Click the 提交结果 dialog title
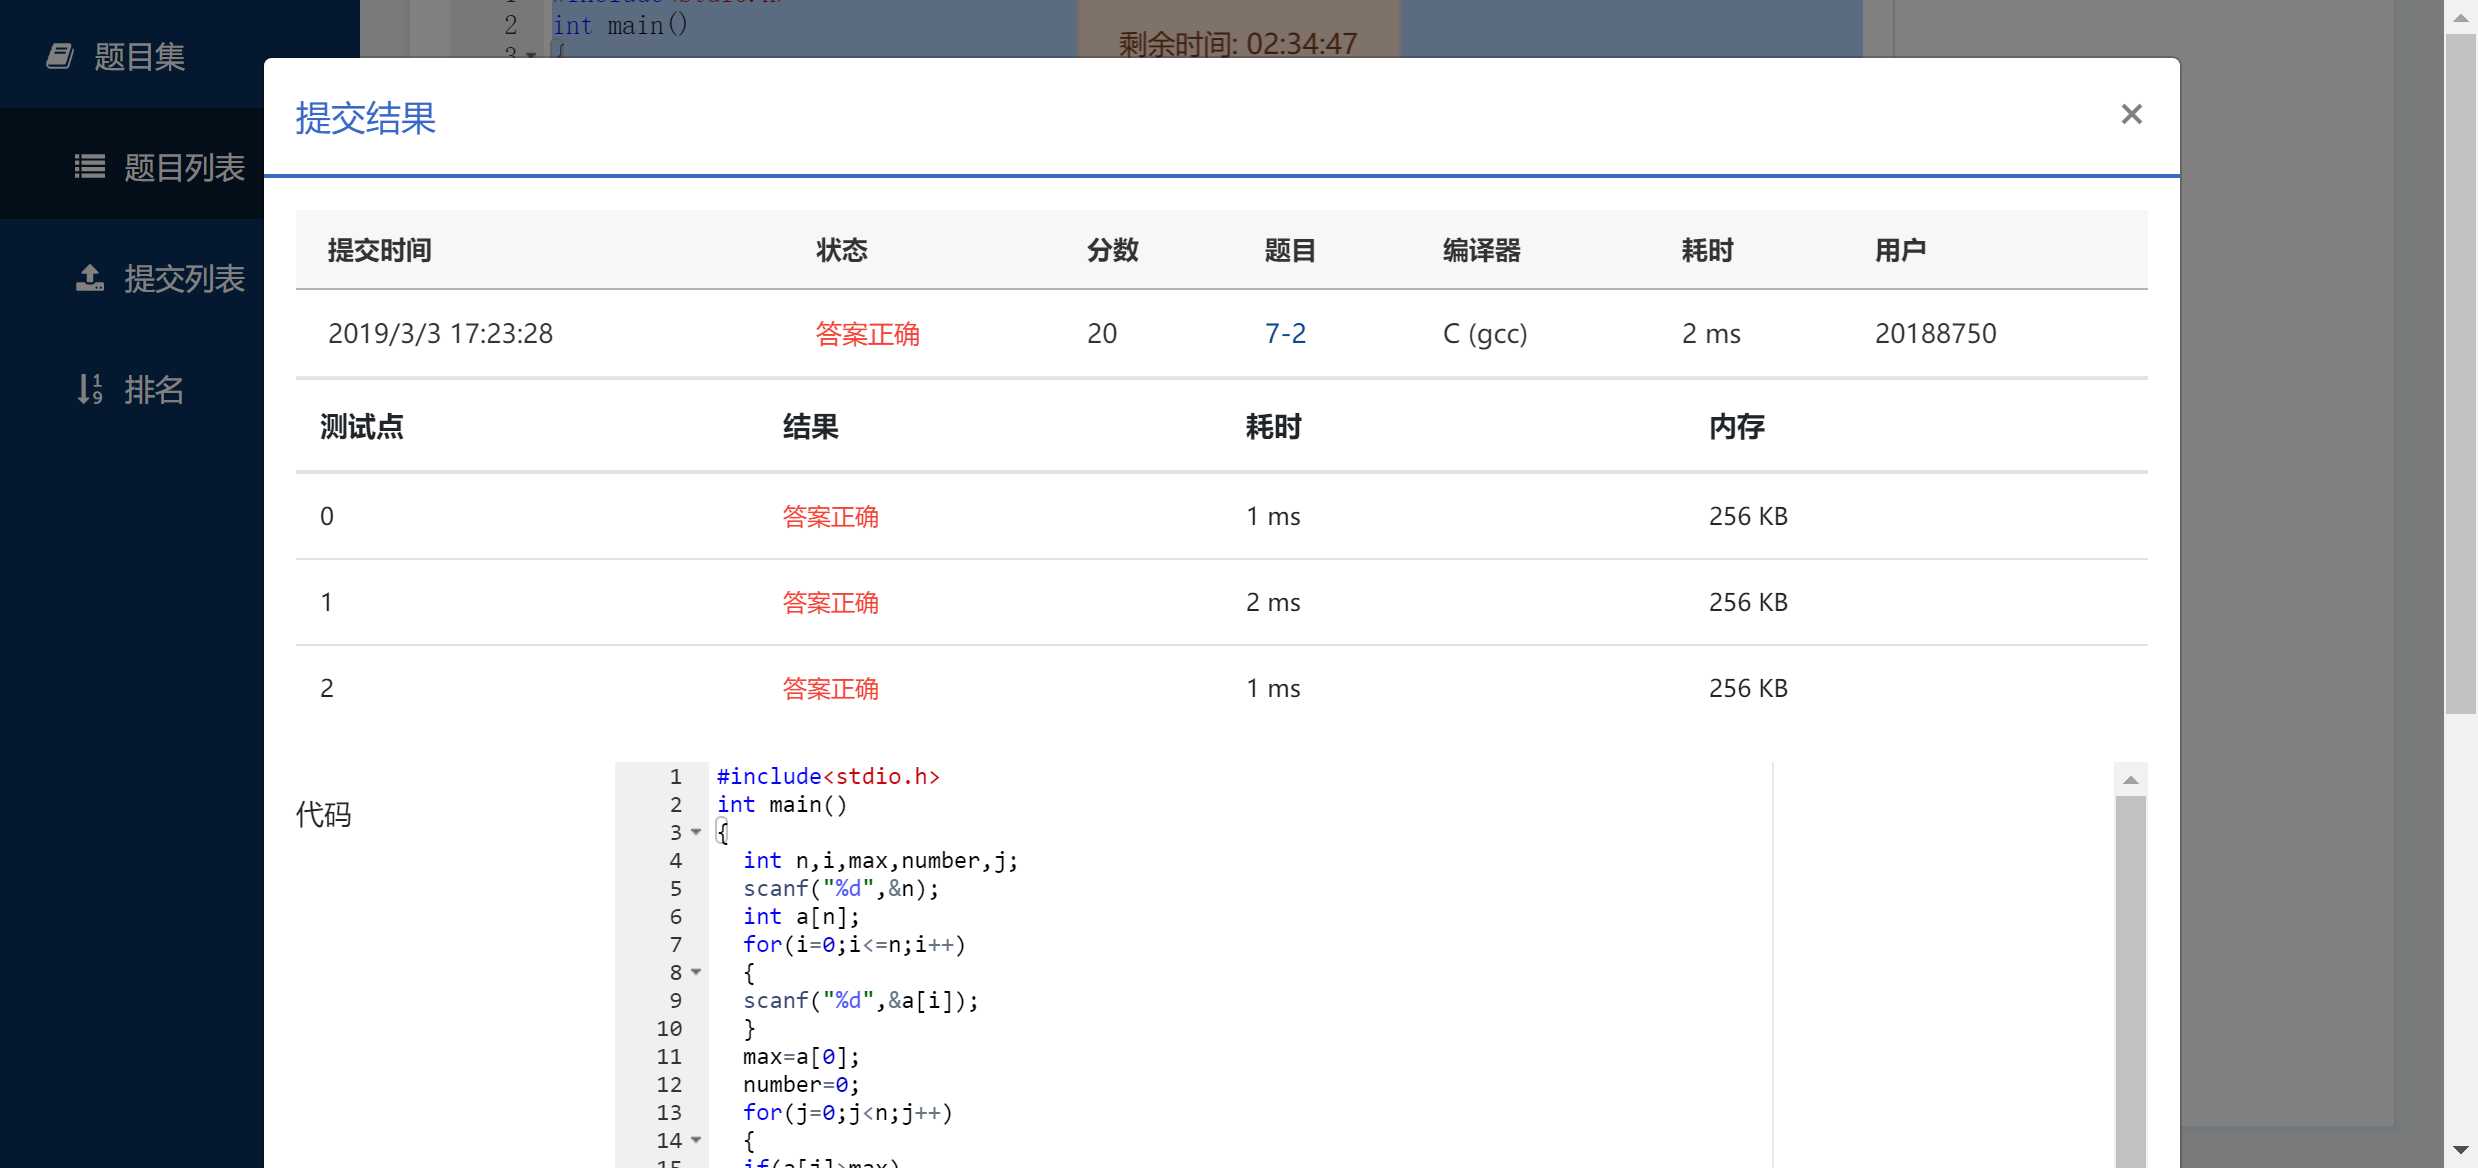2478x1168 pixels. coord(366,118)
